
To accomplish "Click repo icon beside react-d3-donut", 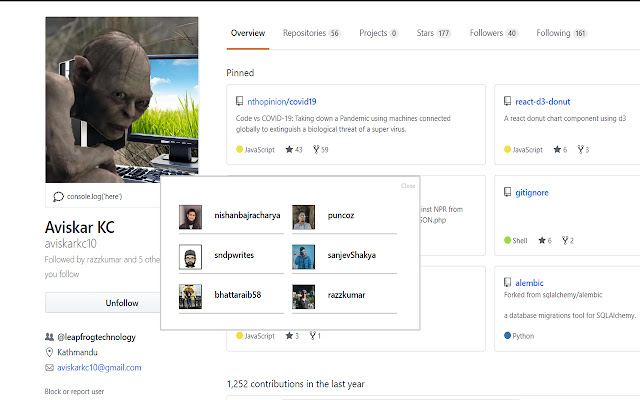I will tap(507, 101).
